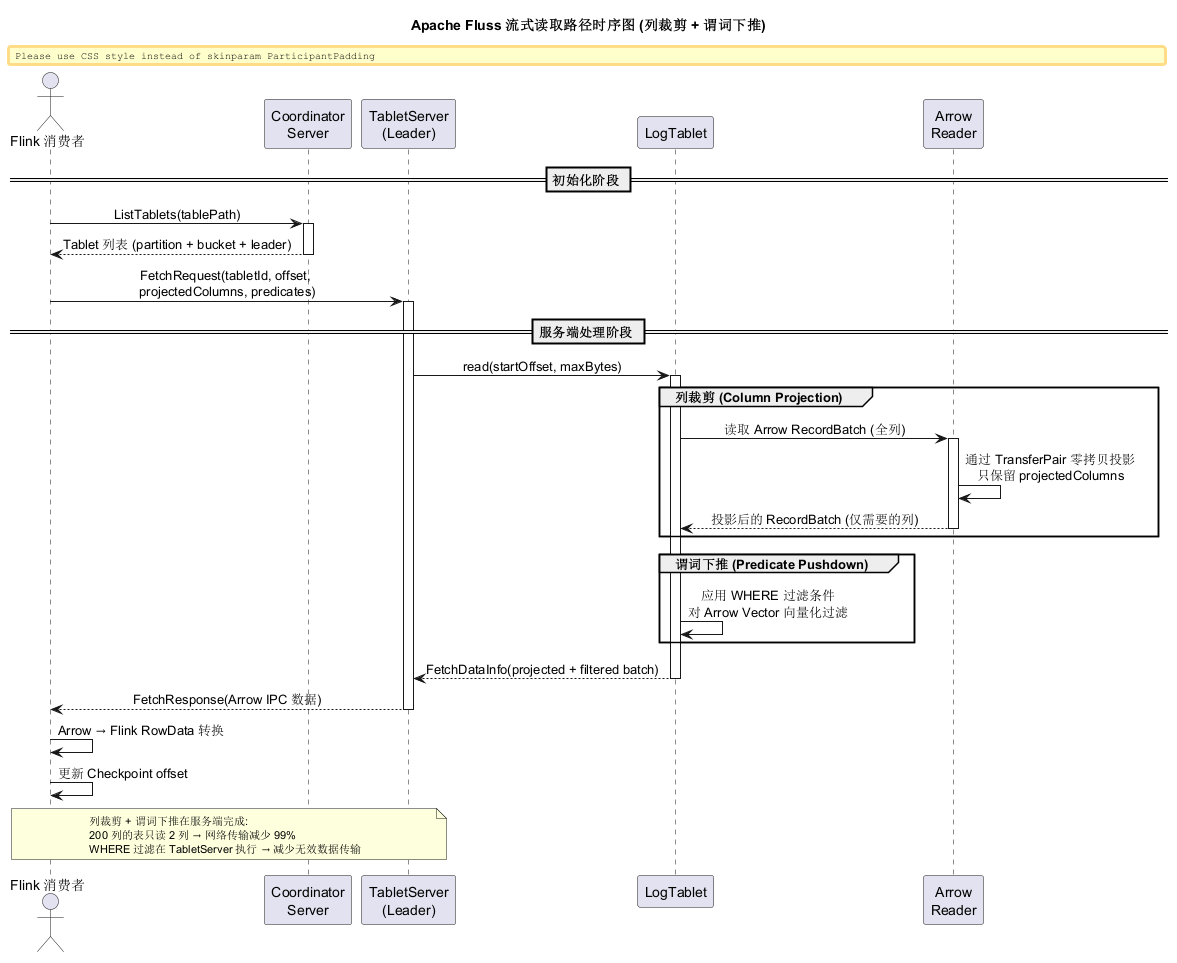1177x963 pixels.
Task: Click the yellow skinparam ParticipantPadding warning banner
Action: pos(587,56)
